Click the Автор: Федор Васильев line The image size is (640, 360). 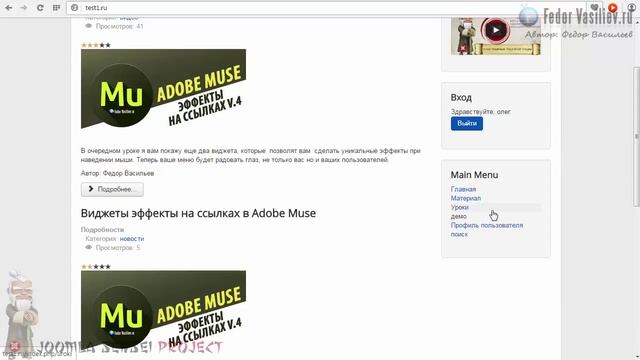coord(117,173)
